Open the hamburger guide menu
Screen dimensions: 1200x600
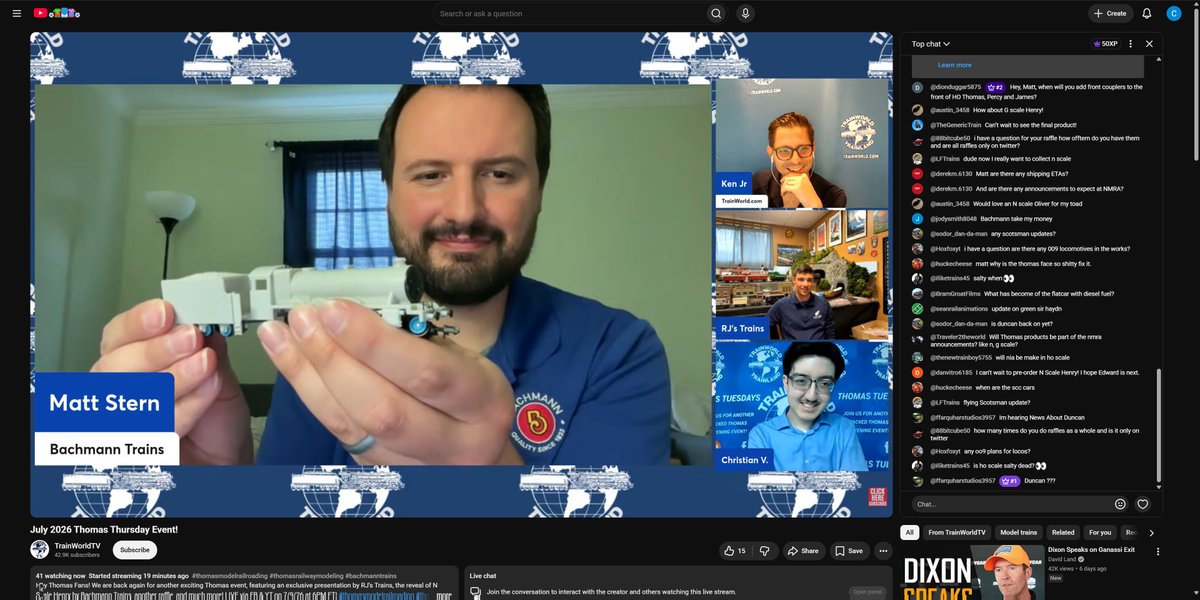point(16,13)
